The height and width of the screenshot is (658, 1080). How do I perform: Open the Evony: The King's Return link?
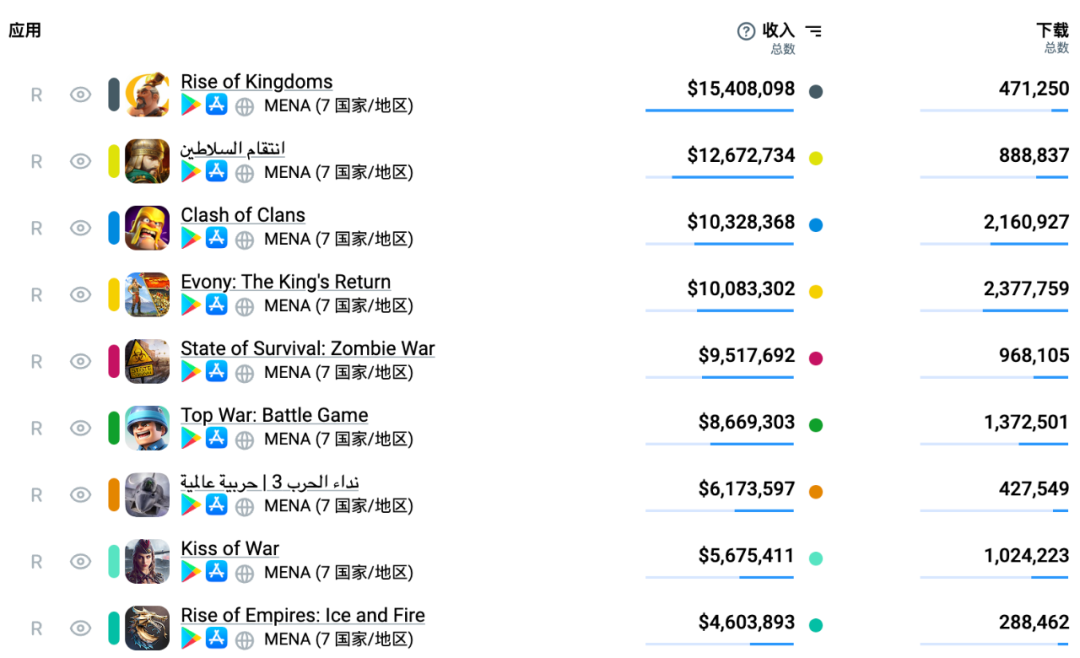(285, 282)
